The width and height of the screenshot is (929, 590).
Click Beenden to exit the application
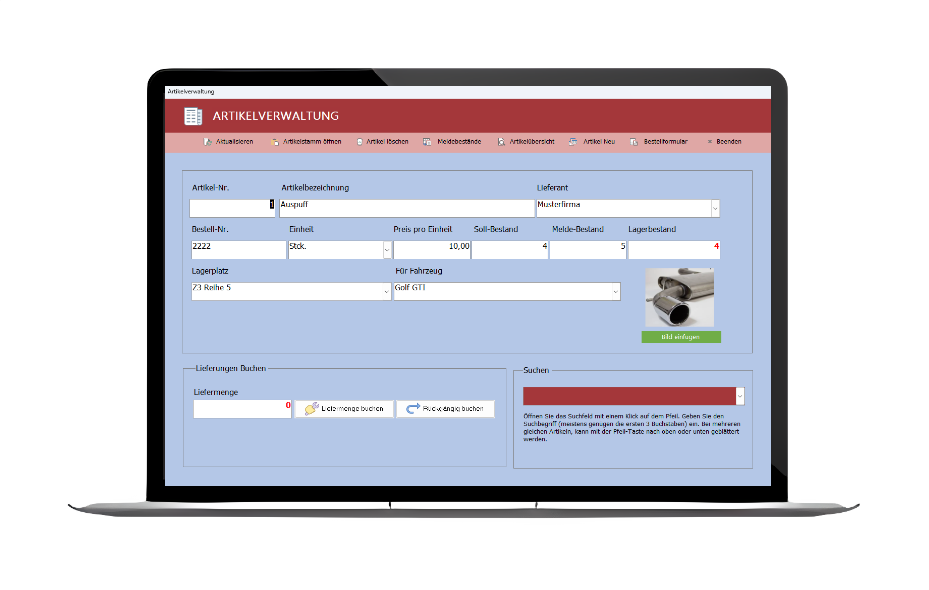coord(710,142)
